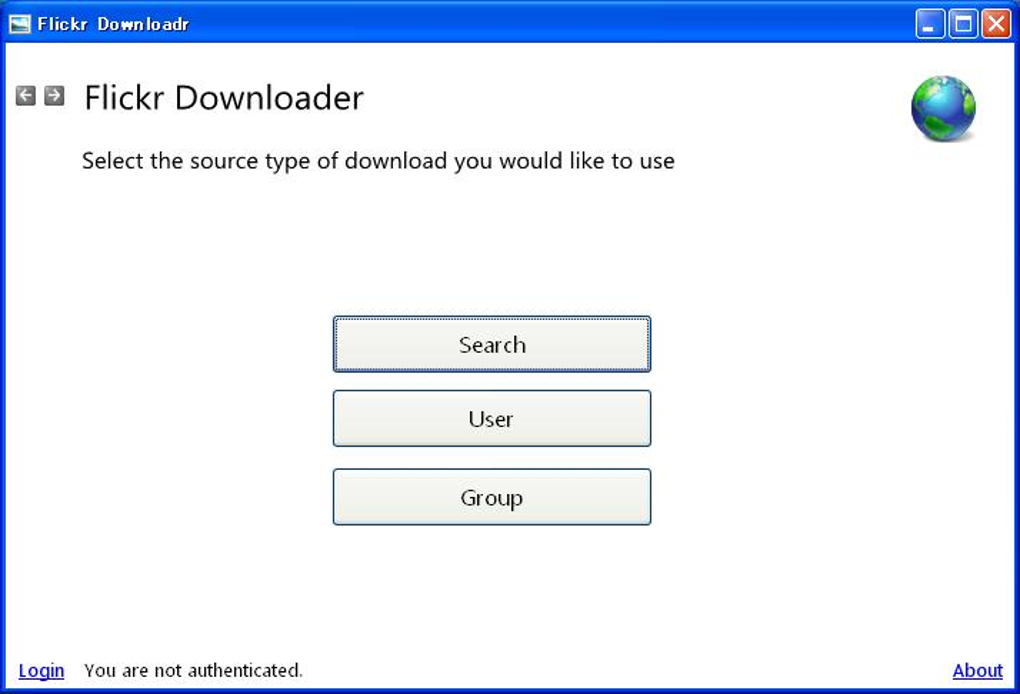Click the 'Flickr Downloader' heading text

pyautogui.click(x=224, y=98)
